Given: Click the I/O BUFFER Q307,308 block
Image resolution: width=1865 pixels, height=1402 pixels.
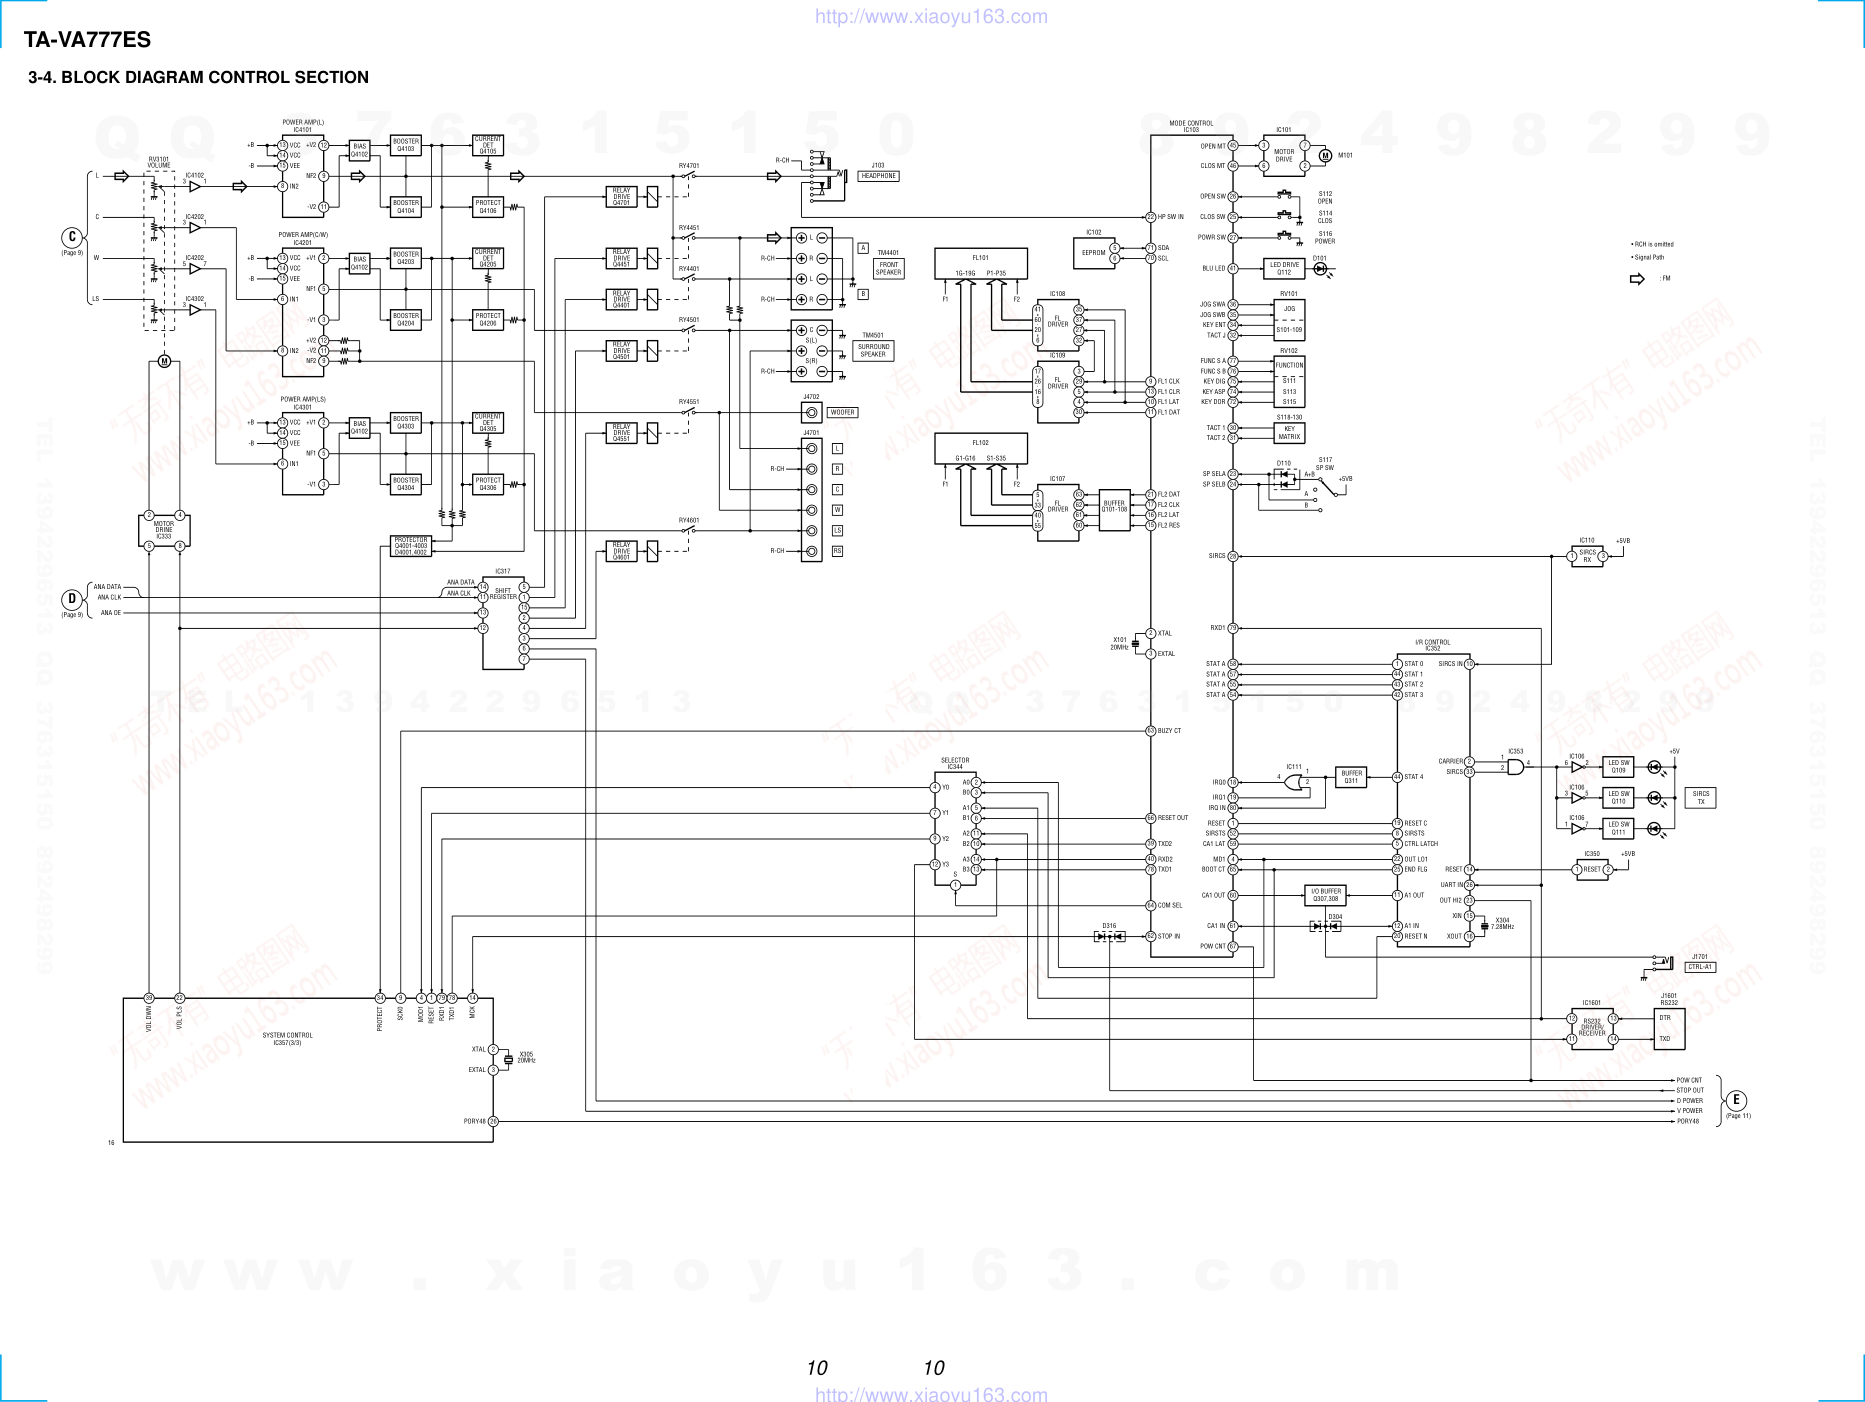Looking at the screenshot, I should click(x=1326, y=895).
